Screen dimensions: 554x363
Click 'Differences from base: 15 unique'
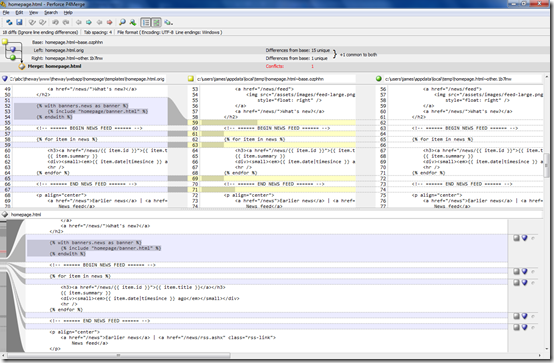[297, 50]
